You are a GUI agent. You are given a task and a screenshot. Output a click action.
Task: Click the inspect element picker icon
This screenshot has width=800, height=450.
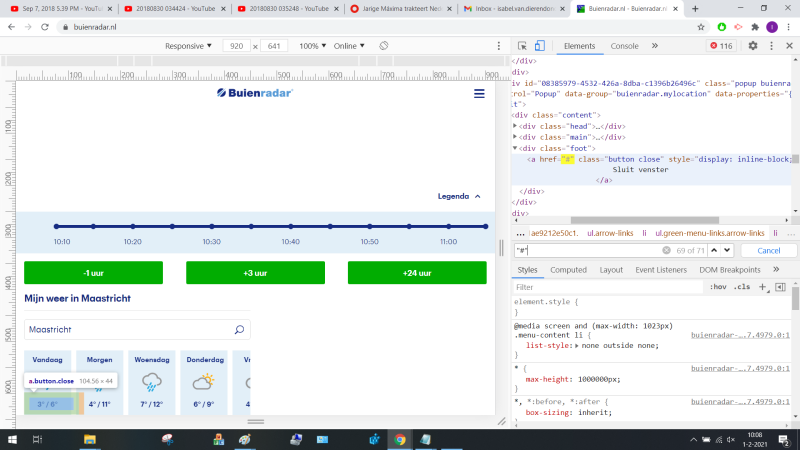[523, 46]
